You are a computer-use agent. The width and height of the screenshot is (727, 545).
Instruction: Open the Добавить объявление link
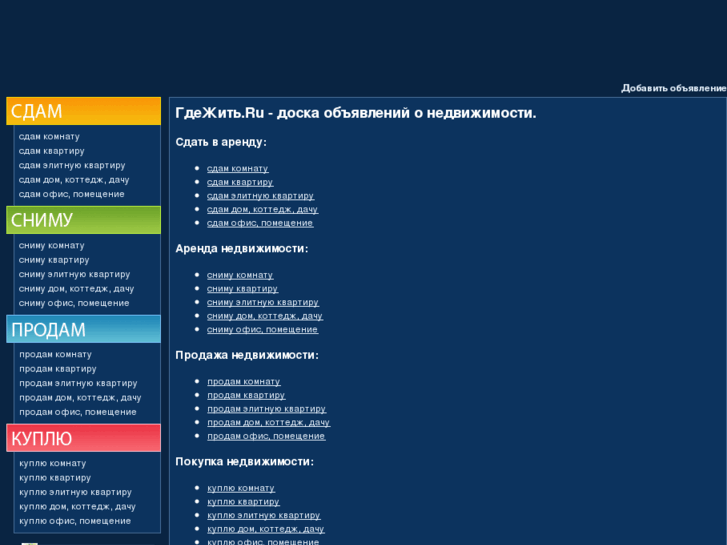[x=674, y=88]
